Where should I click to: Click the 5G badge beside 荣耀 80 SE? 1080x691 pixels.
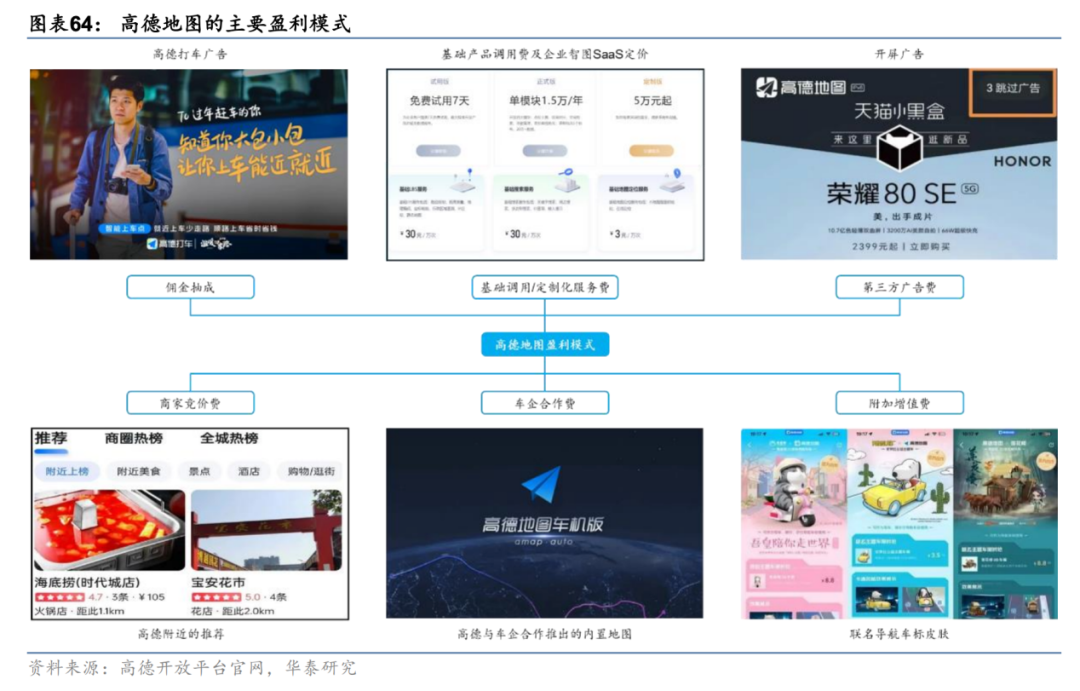point(969,188)
